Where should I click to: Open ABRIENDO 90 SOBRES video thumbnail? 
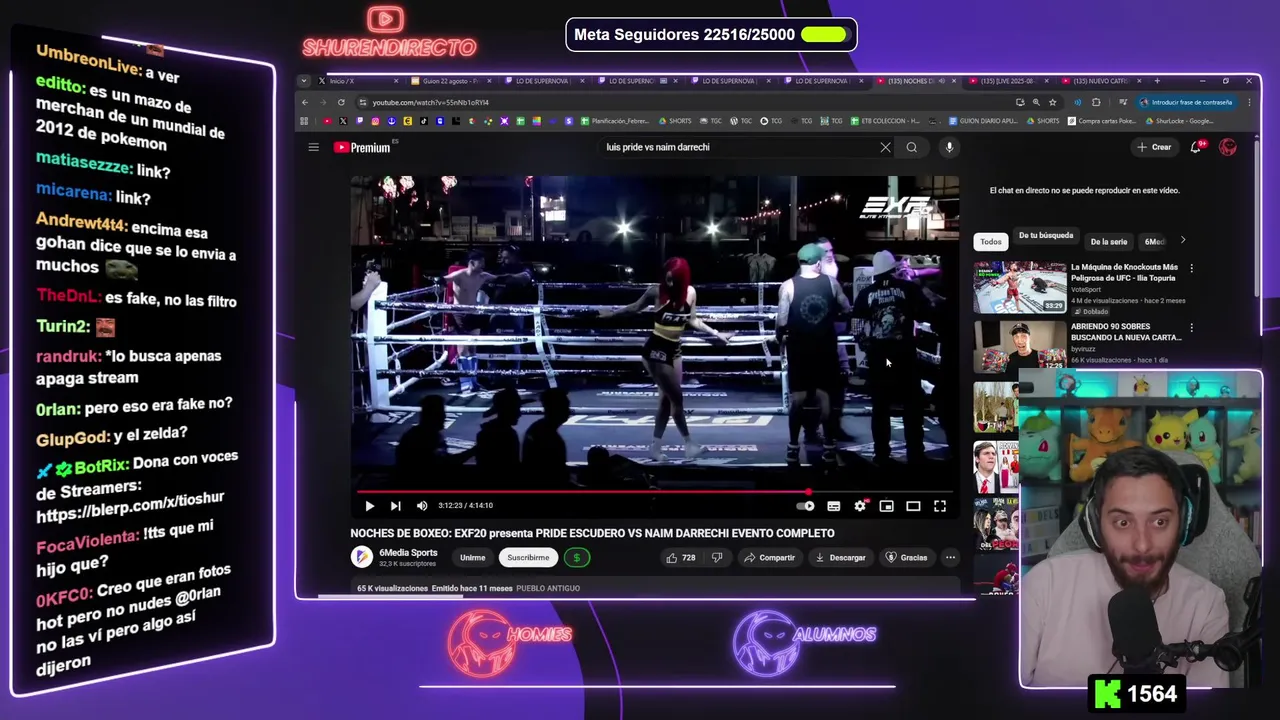coord(1020,346)
